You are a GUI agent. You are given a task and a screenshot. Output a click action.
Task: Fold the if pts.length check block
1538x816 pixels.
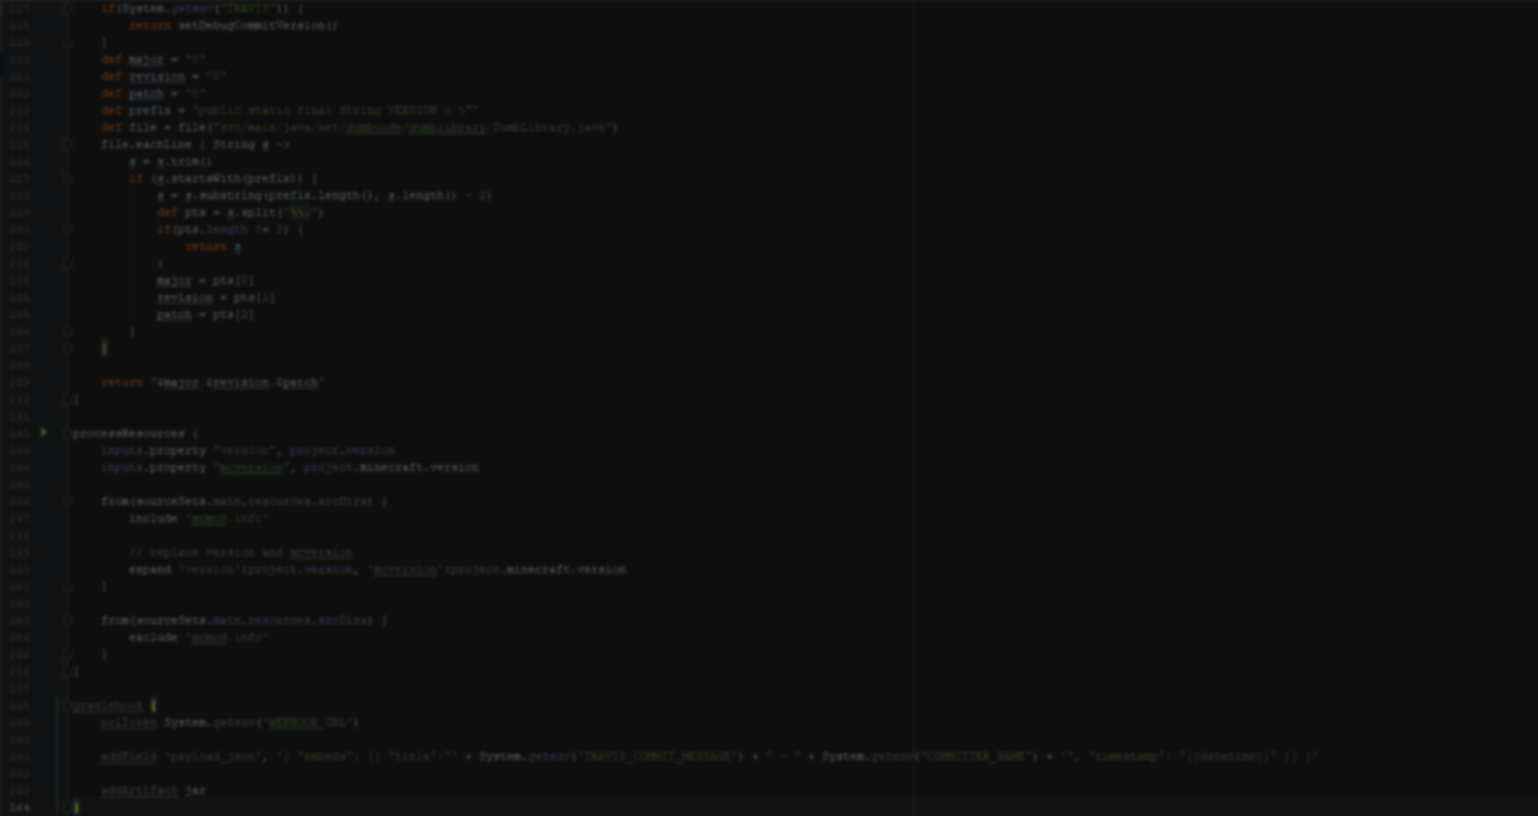pos(67,230)
